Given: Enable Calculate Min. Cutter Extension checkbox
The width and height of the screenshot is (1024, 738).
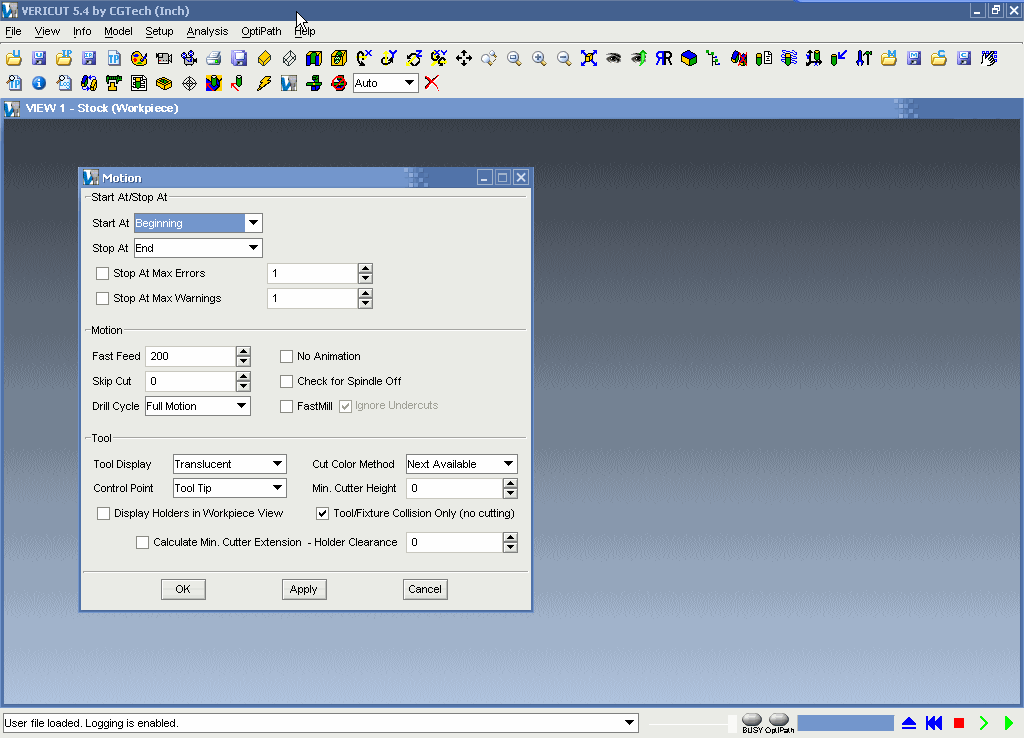Looking at the screenshot, I should [x=142, y=543].
